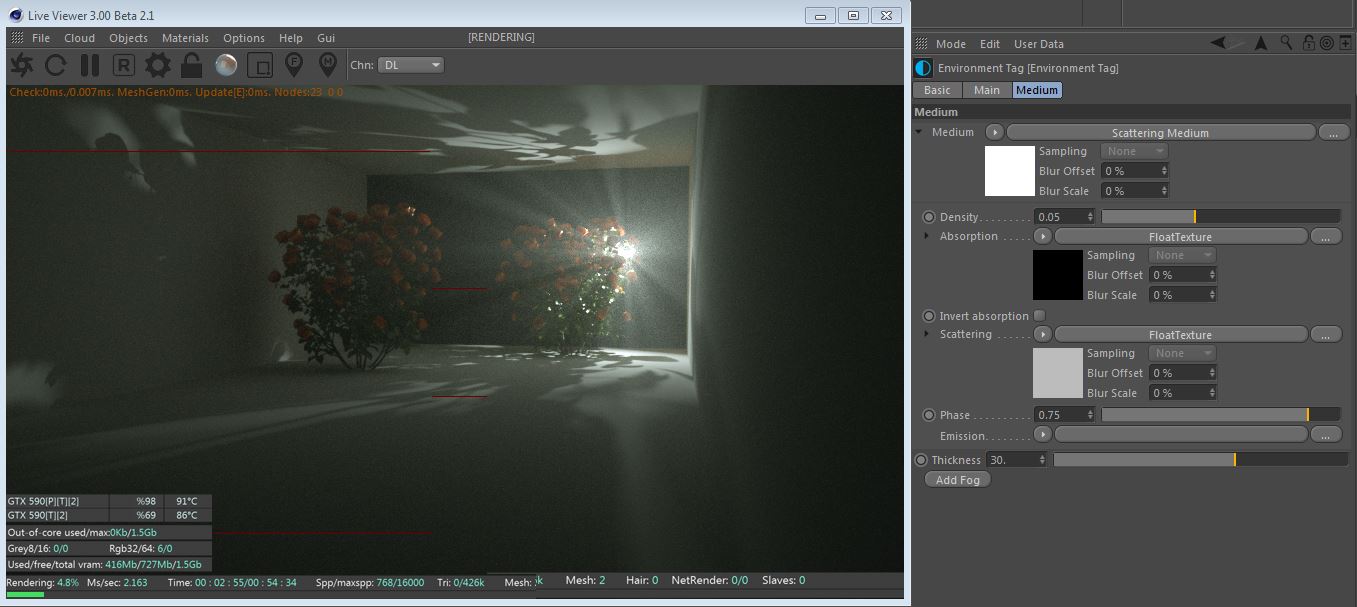Image resolution: width=1357 pixels, height=607 pixels.
Task: Collapse the Medium section triangle
Action: coord(919,132)
